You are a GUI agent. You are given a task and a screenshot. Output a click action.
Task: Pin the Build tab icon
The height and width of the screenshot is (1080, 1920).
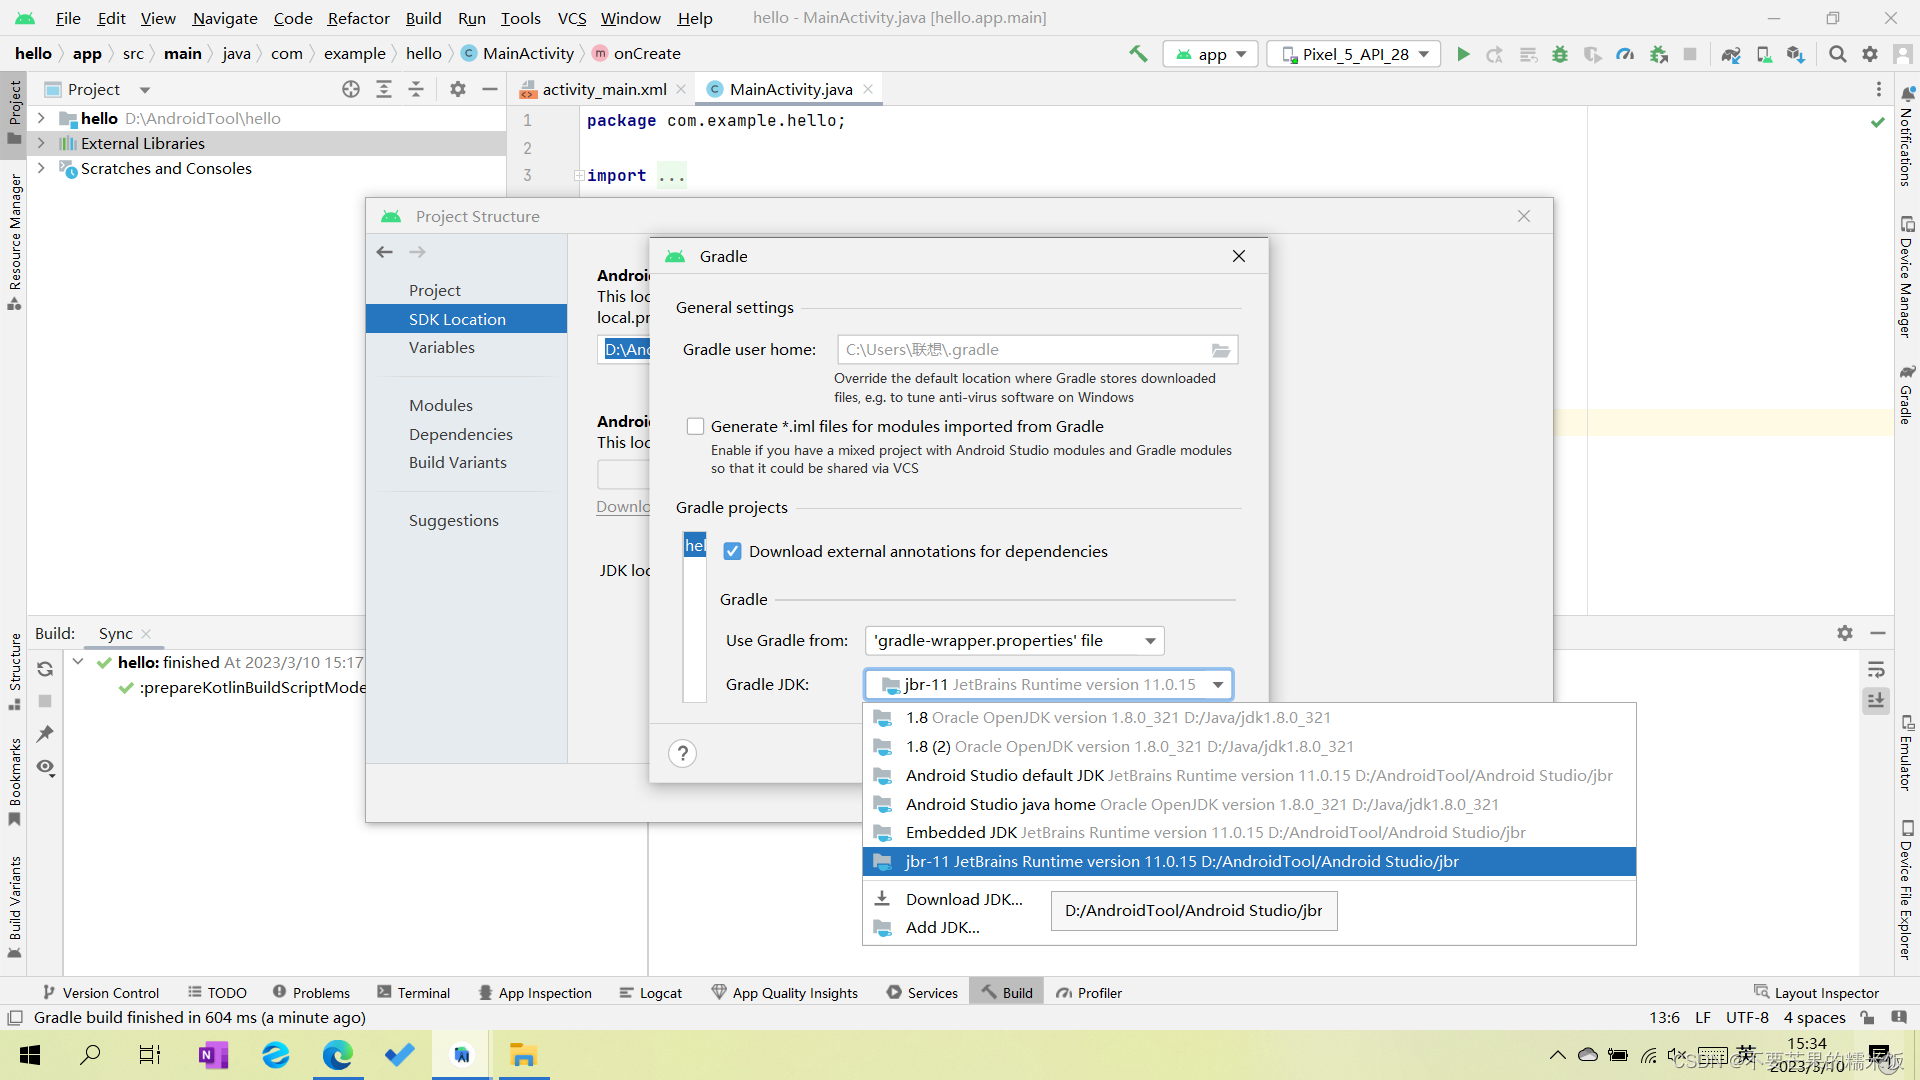pos(45,734)
